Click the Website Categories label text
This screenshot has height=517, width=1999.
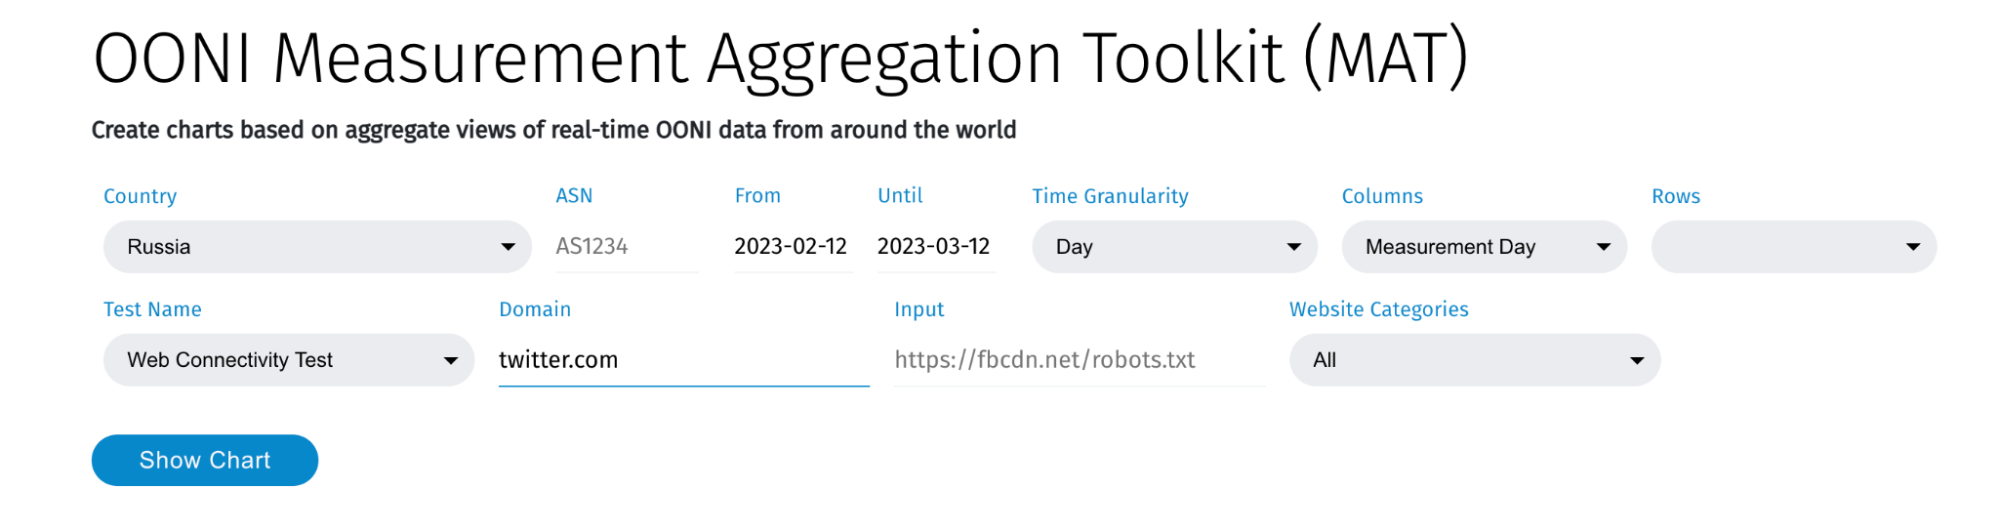tap(1378, 309)
